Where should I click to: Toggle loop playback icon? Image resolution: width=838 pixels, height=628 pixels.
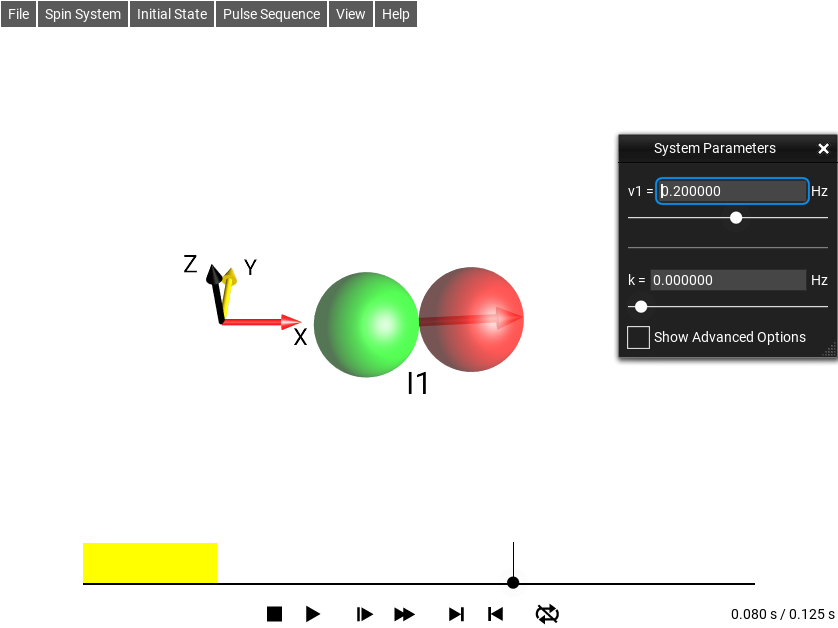pyautogui.click(x=547, y=614)
